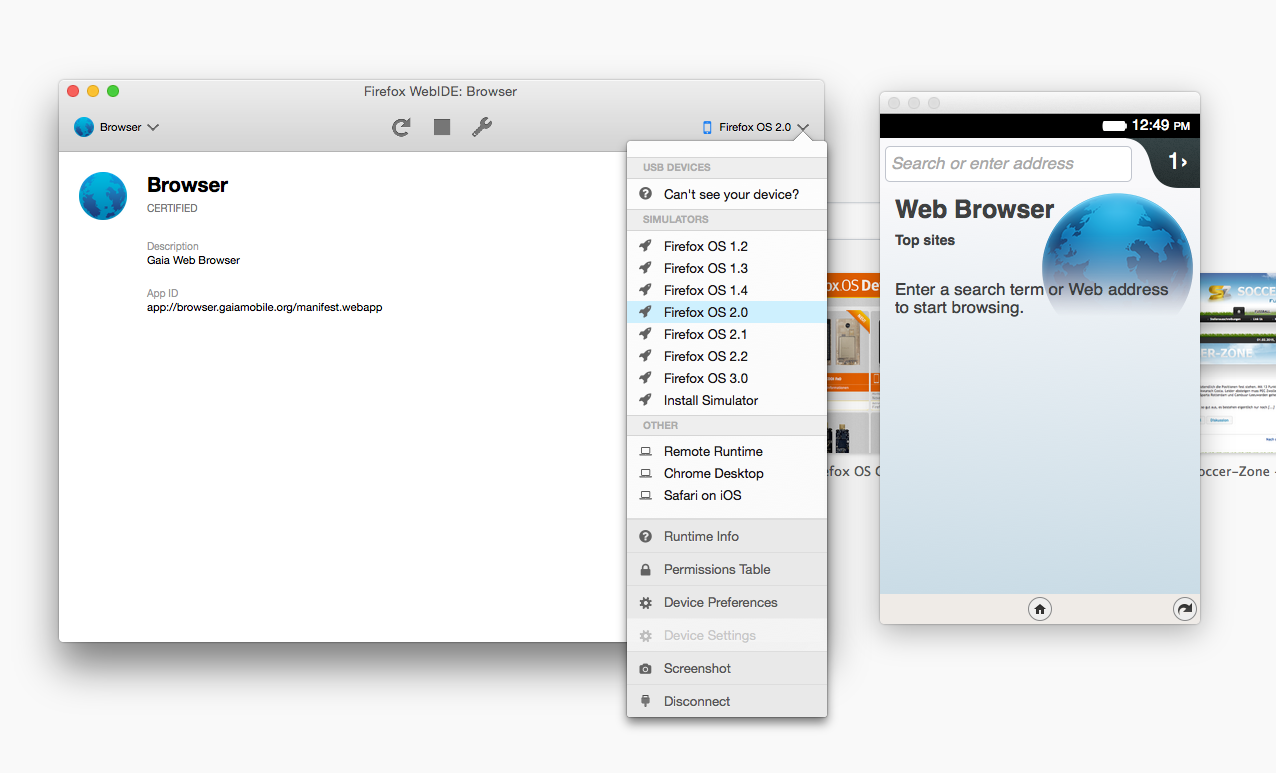Click rocket icon next to Firefox OS 1.3
The height and width of the screenshot is (773, 1276).
pyautogui.click(x=646, y=268)
